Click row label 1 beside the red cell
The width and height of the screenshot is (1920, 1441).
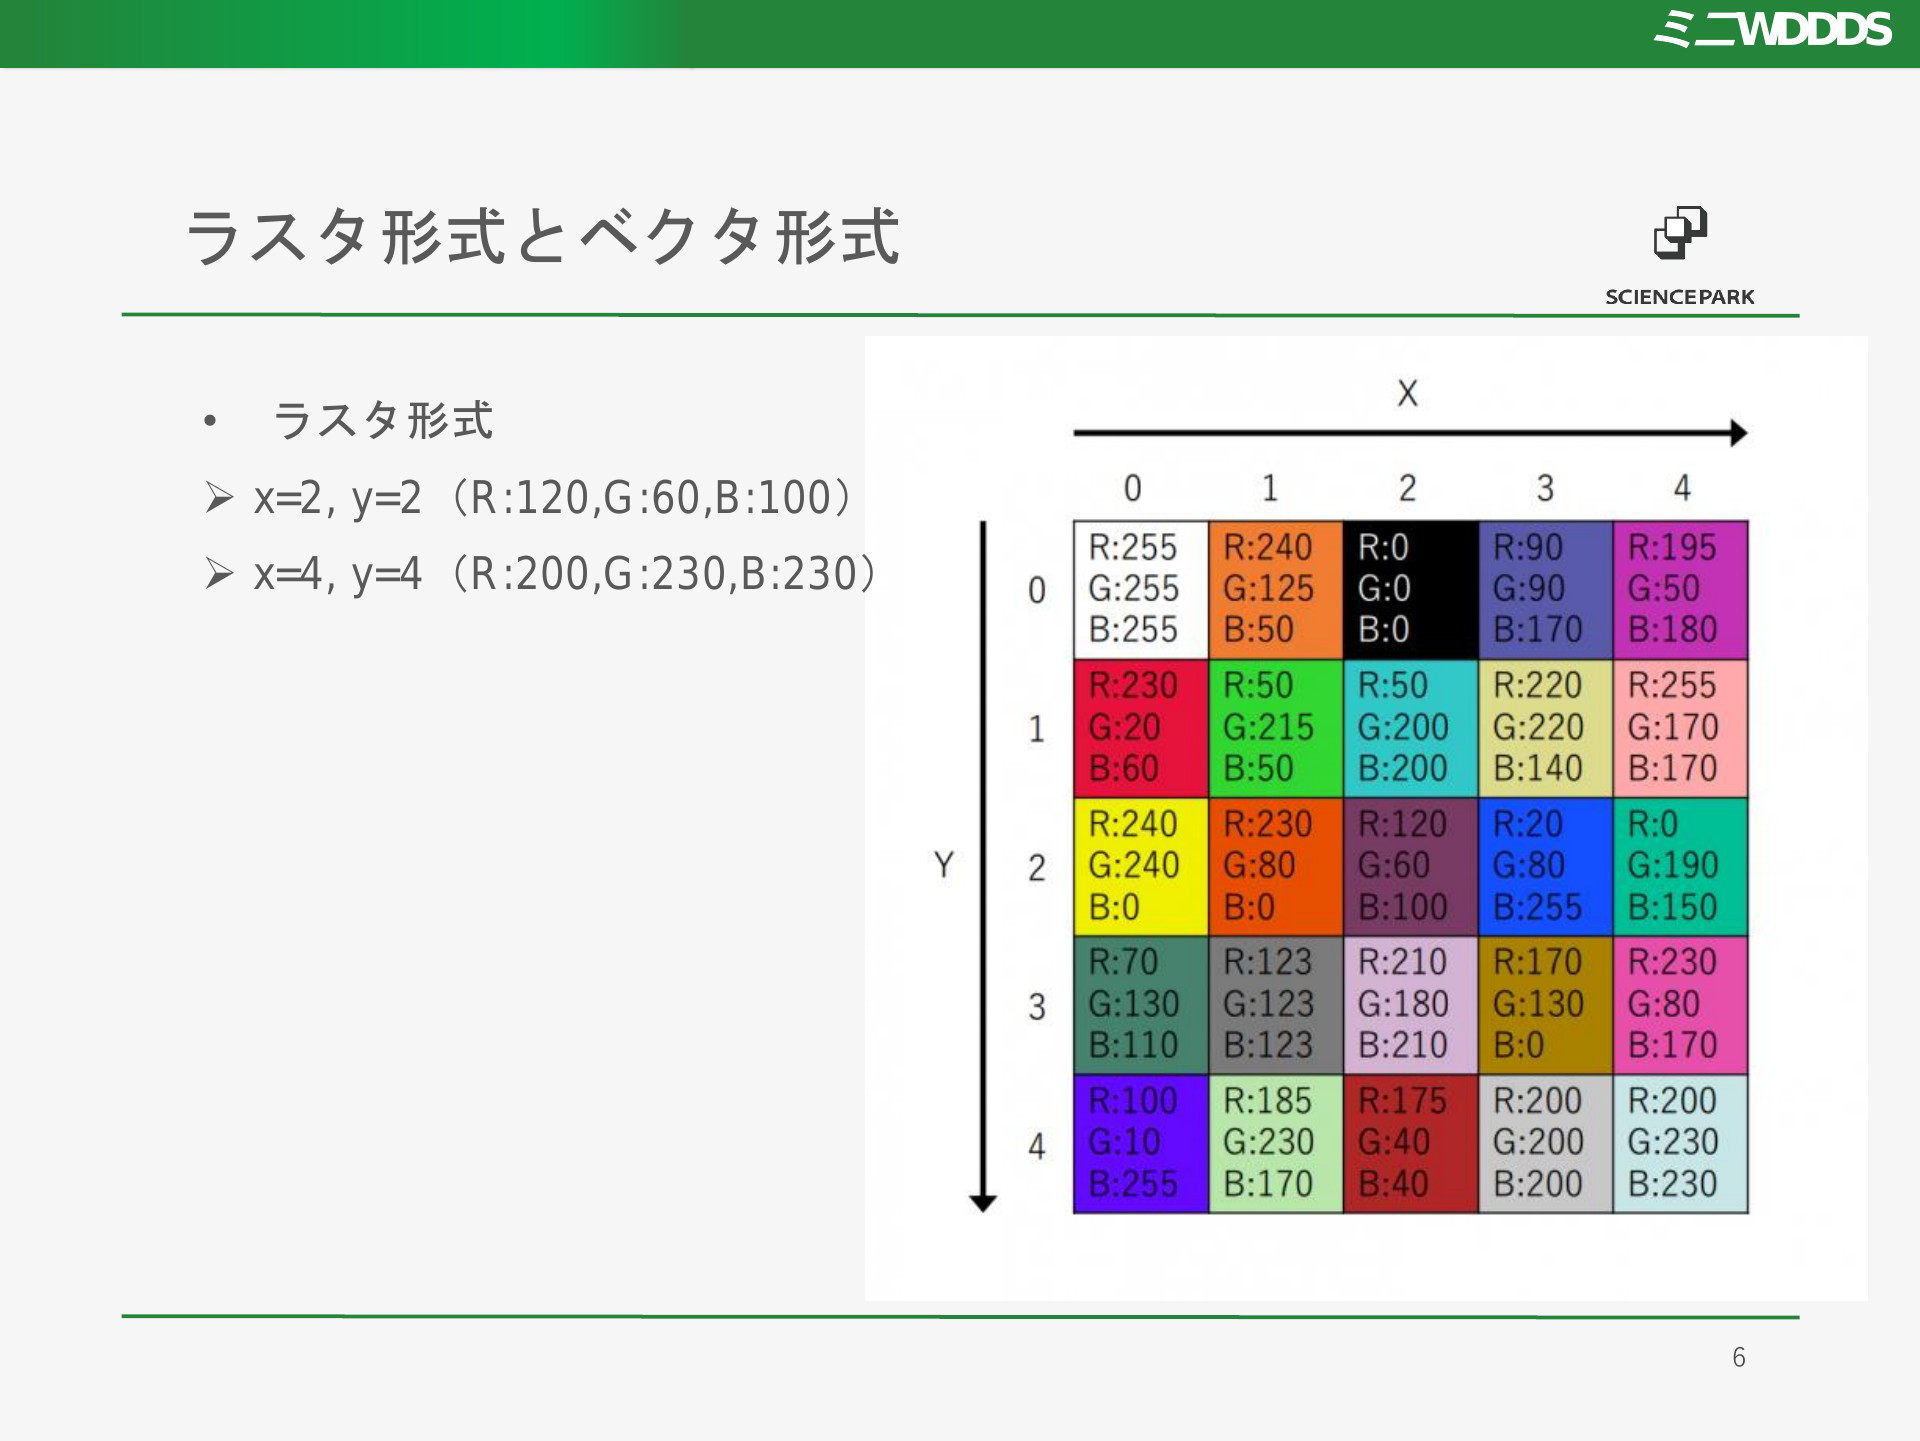click(x=1037, y=729)
